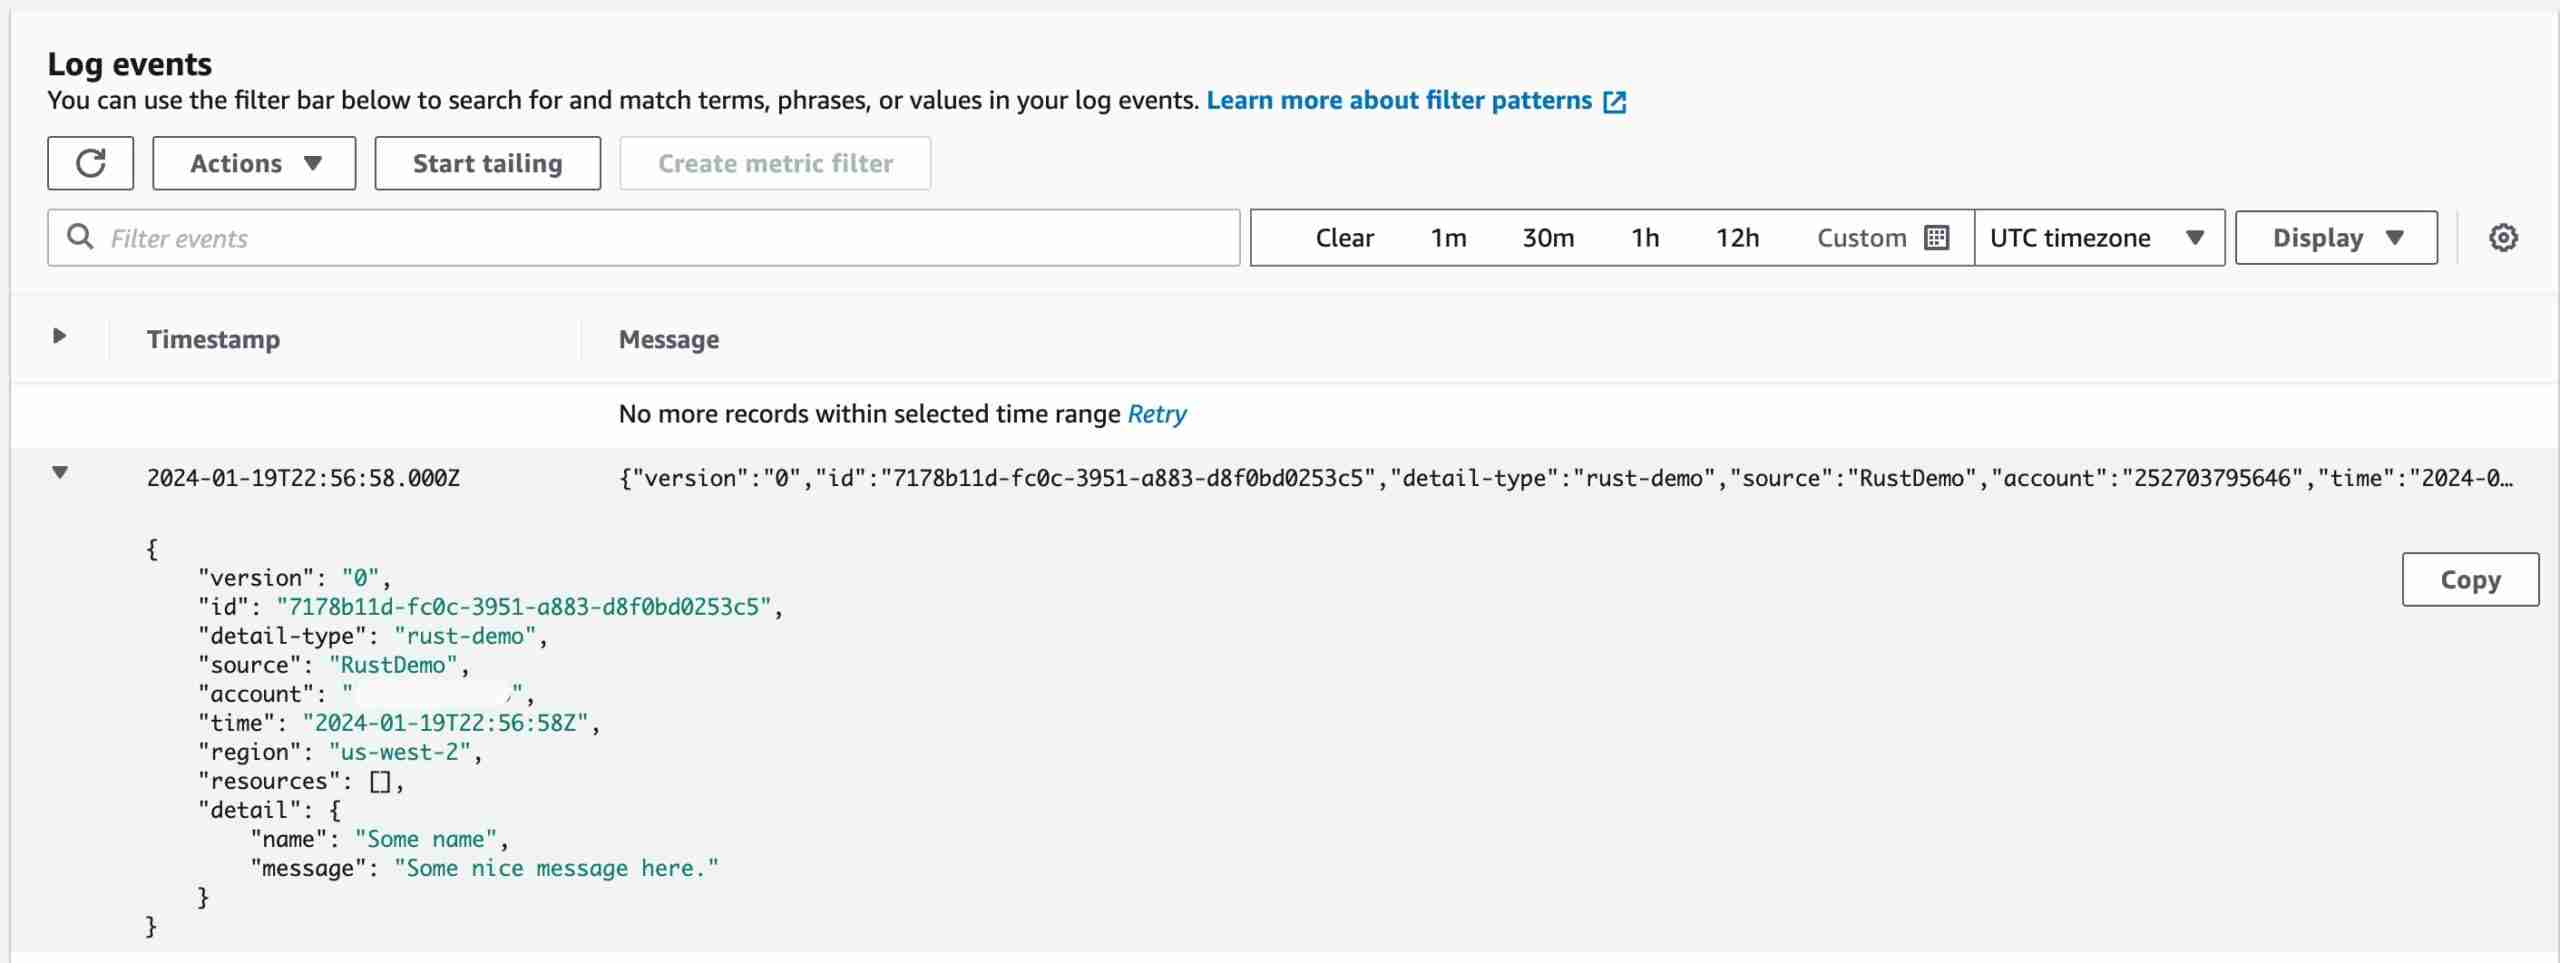Select the 30m time range
This screenshot has width=2560, height=963.
pyautogui.click(x=1548, y=237)
